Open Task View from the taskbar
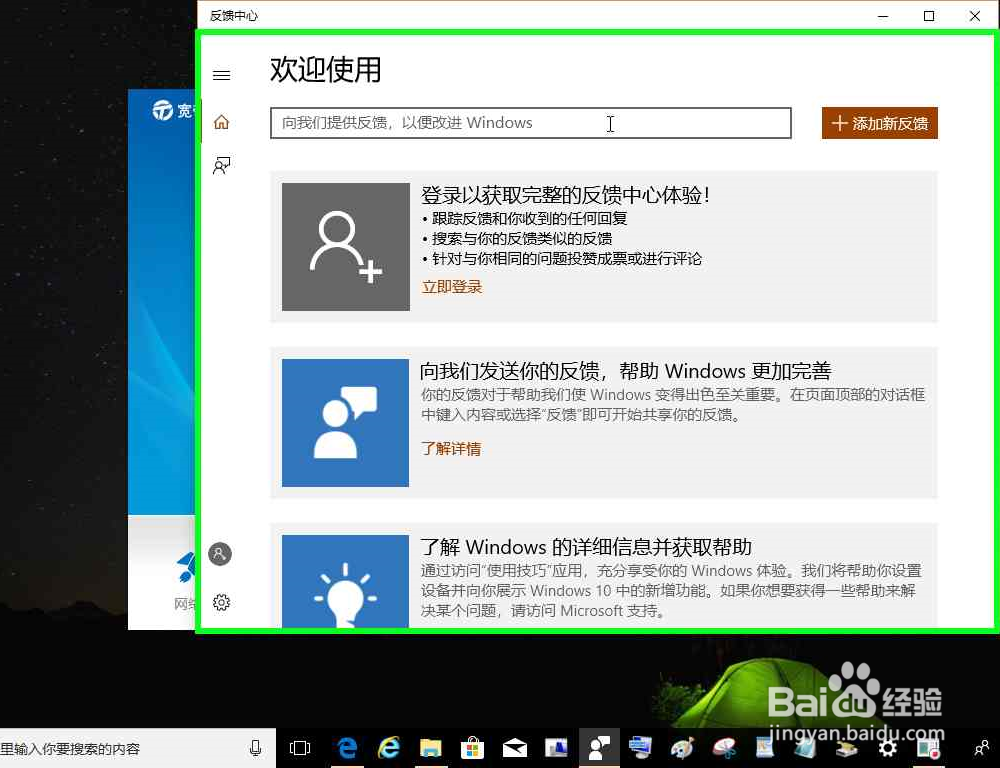 point(300,747)
